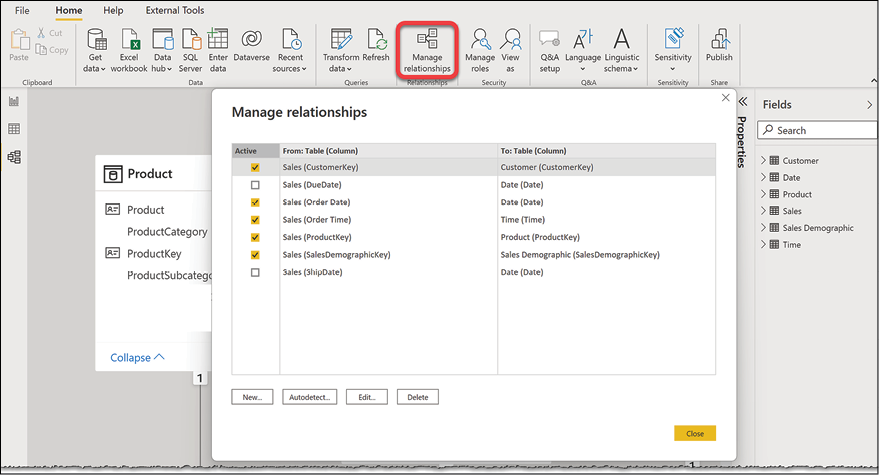Expand the Sales table in Fields
This screenshot has height=475, width=879.
tap(763, 211)
